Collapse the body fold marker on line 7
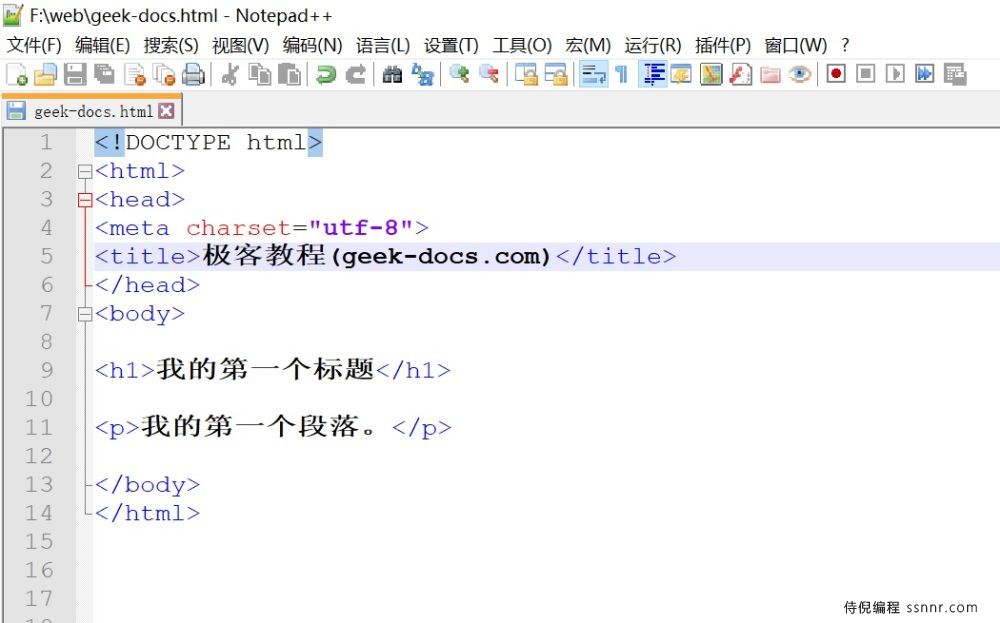The height and width of the screenshot is (623, 1000). [x=85, y=314]
